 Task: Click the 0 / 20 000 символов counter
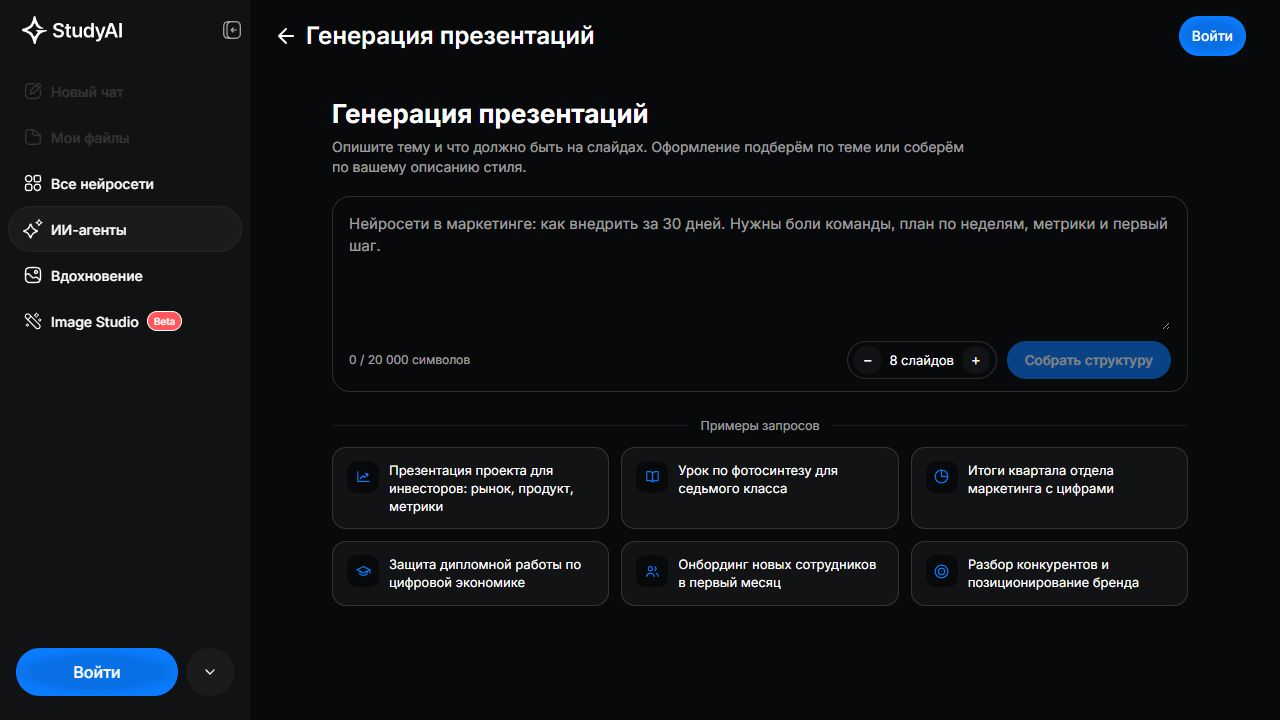point(409,359)
